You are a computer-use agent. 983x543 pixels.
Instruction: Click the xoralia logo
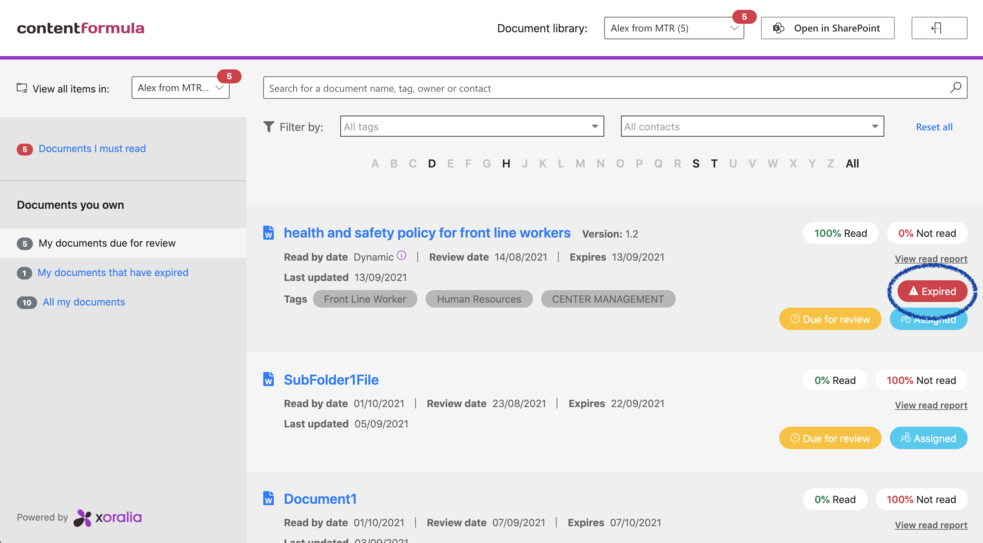click(x=108, y=517)
